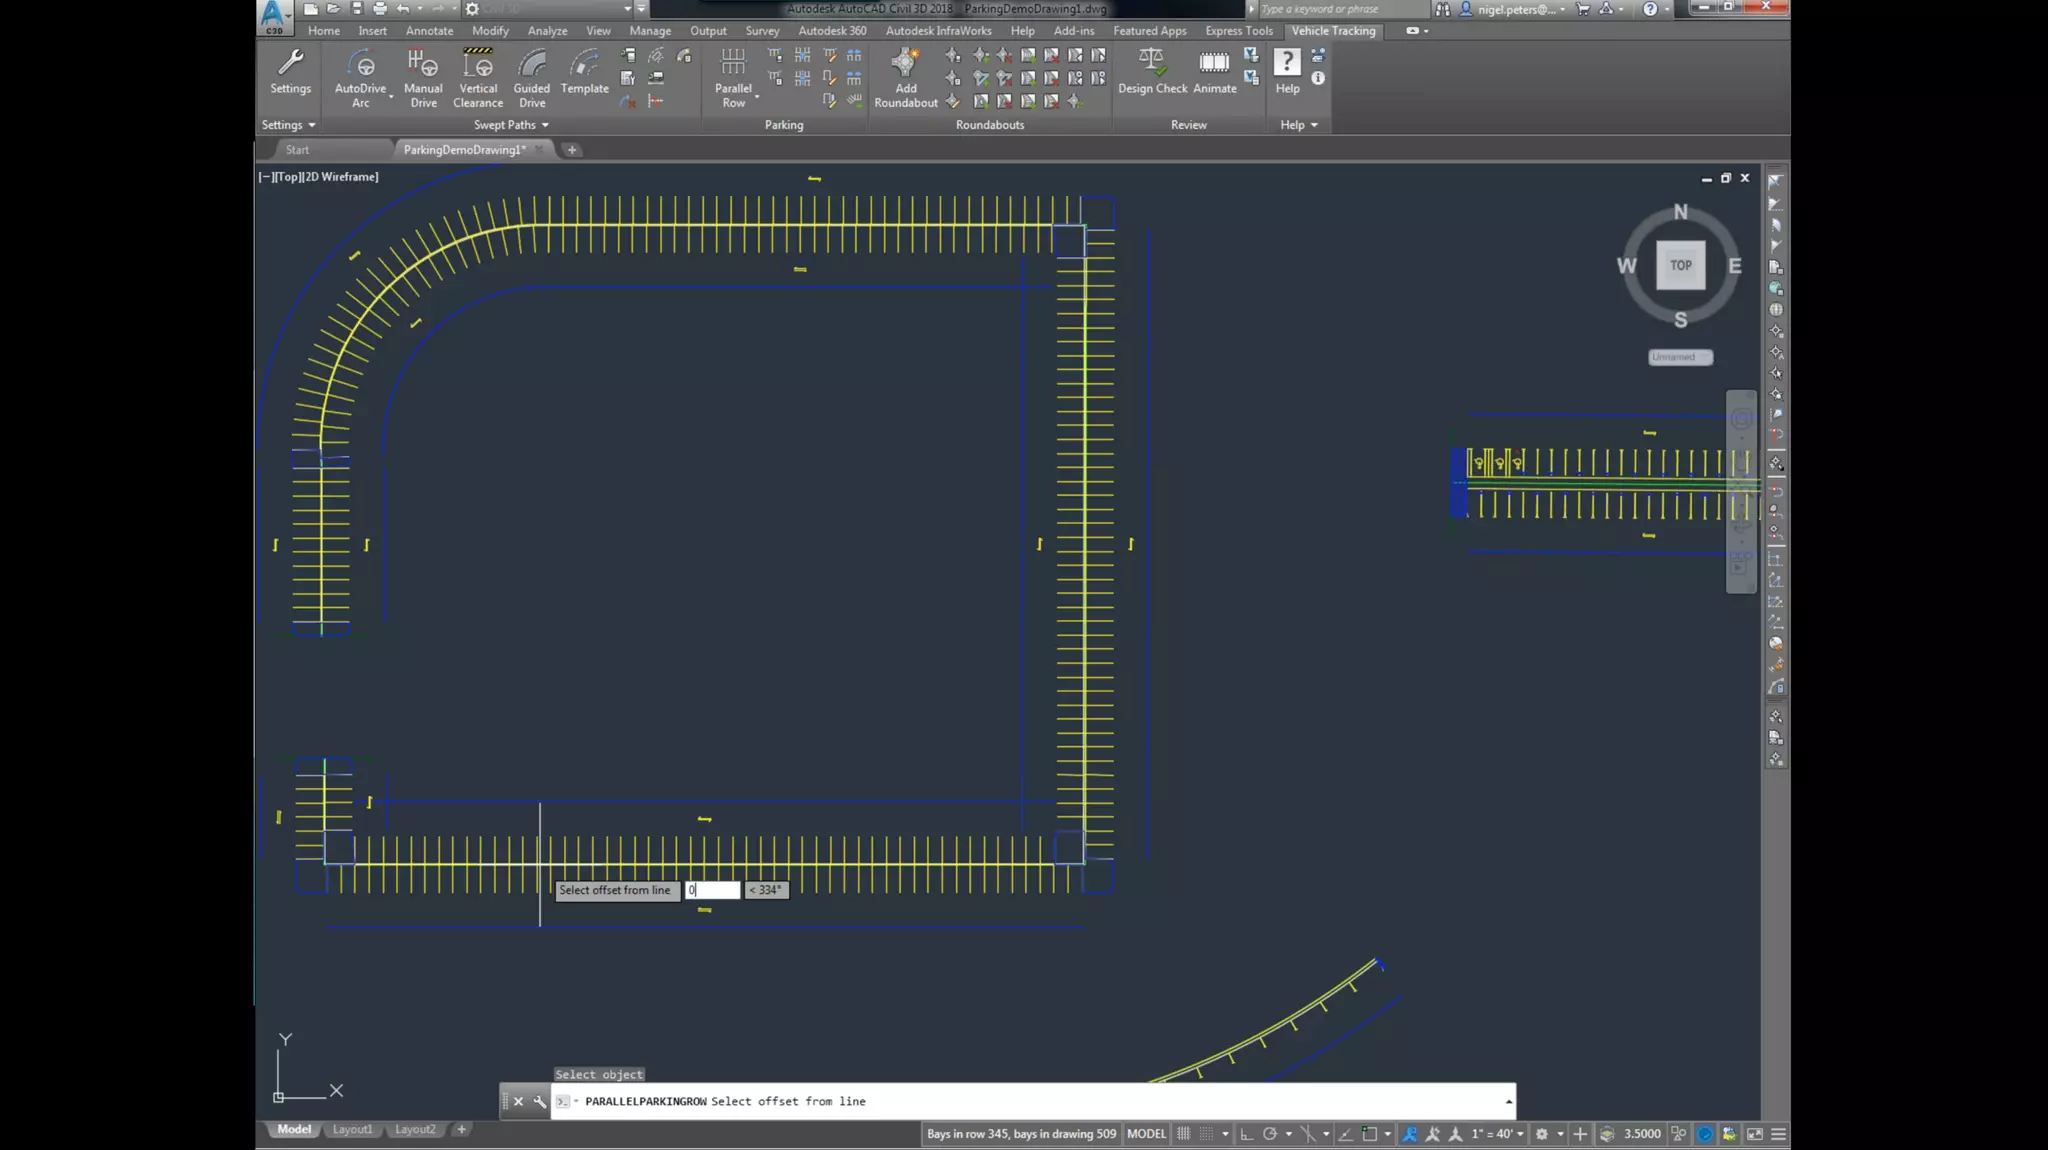Toggle the drawing grid display in status bar
Viewport: 2048px width, 1150px height.
1183,1133
